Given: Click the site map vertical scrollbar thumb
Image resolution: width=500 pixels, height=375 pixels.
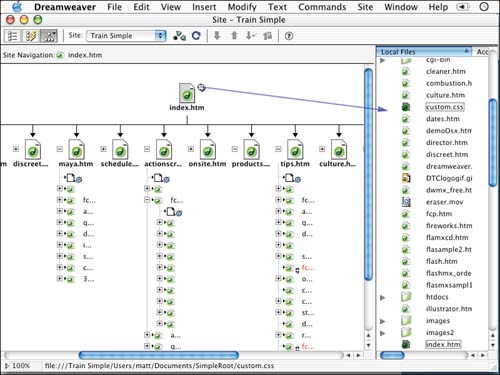Looking at the screenshot, I should tap(368, 174).
